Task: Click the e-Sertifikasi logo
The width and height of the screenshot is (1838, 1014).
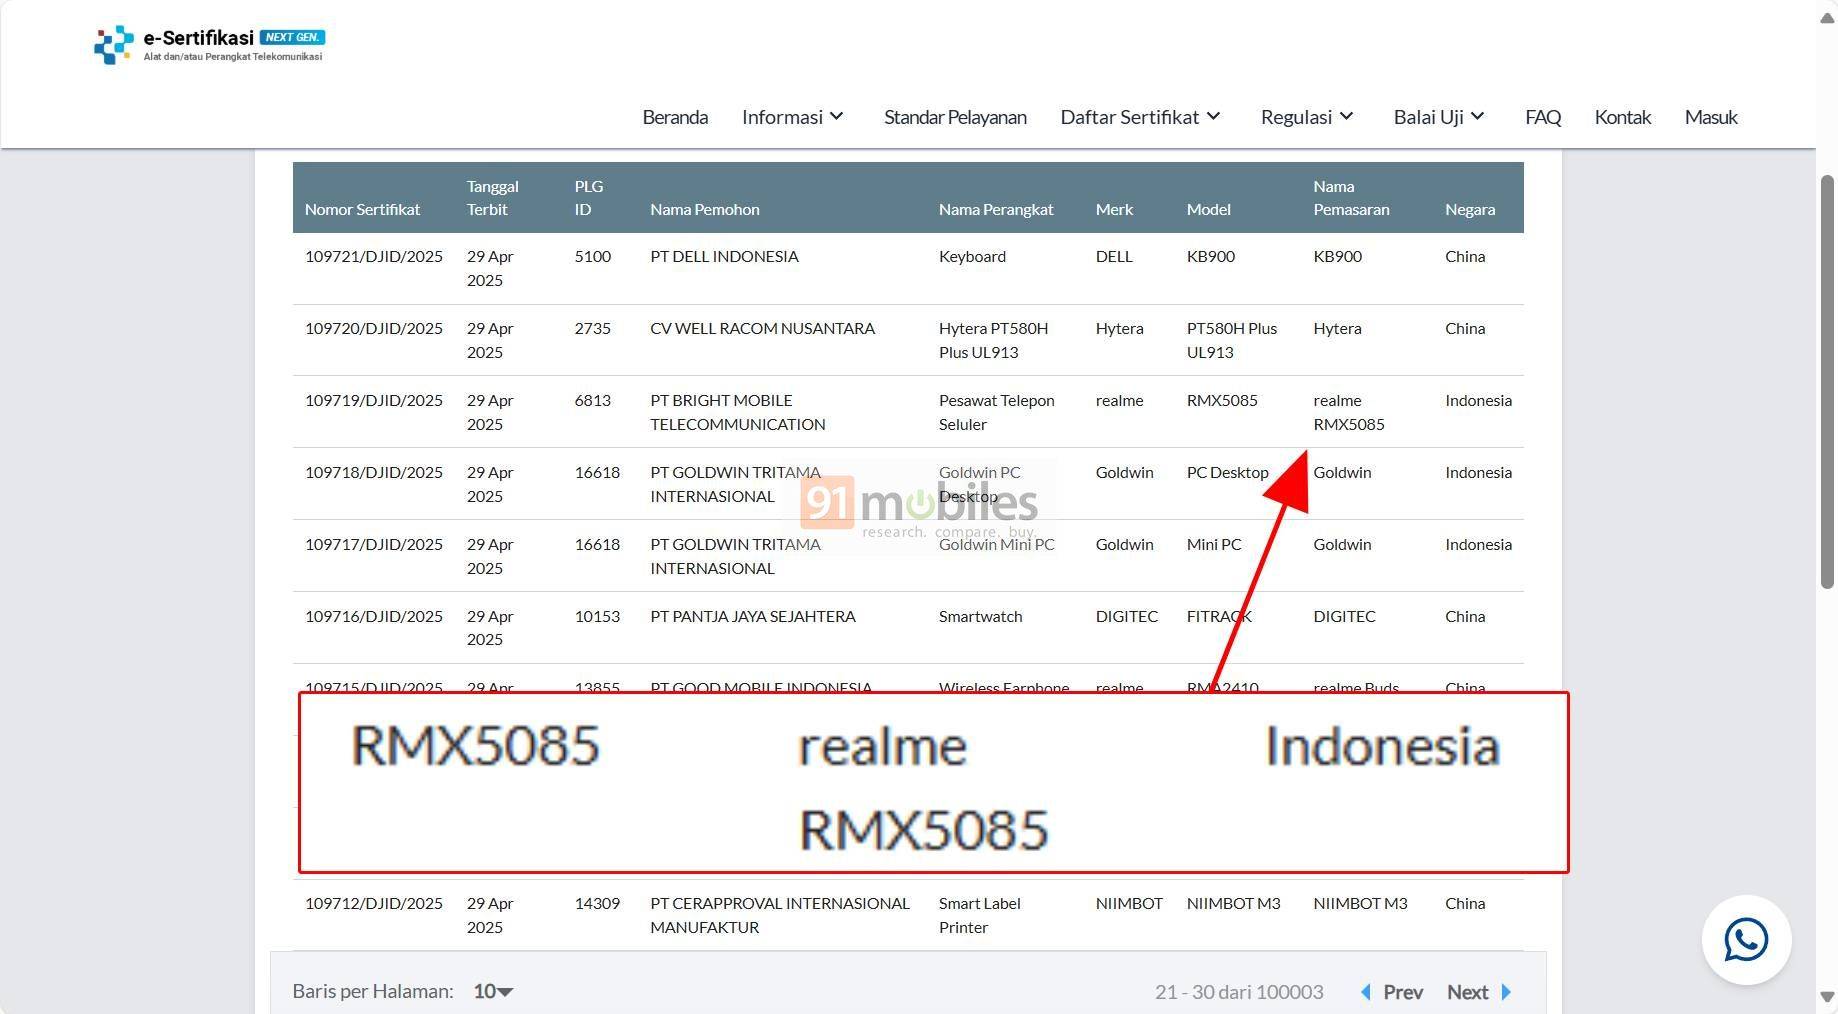Action: point(210,45)
